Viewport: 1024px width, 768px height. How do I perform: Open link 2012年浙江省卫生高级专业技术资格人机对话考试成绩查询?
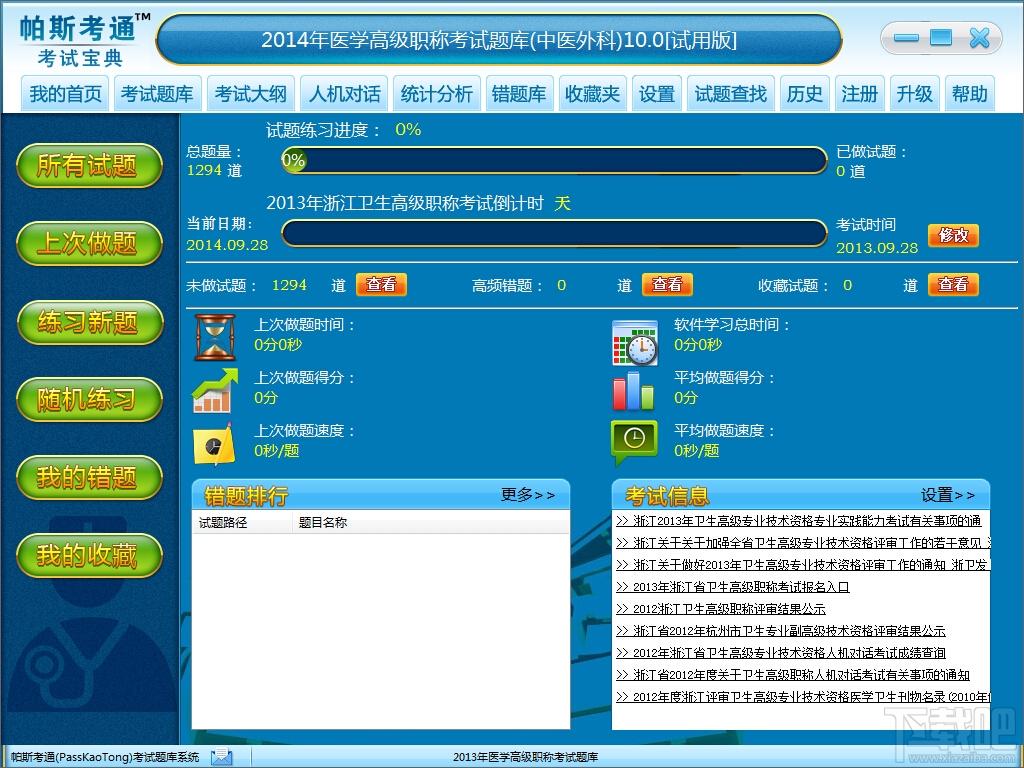pos(781,652)
